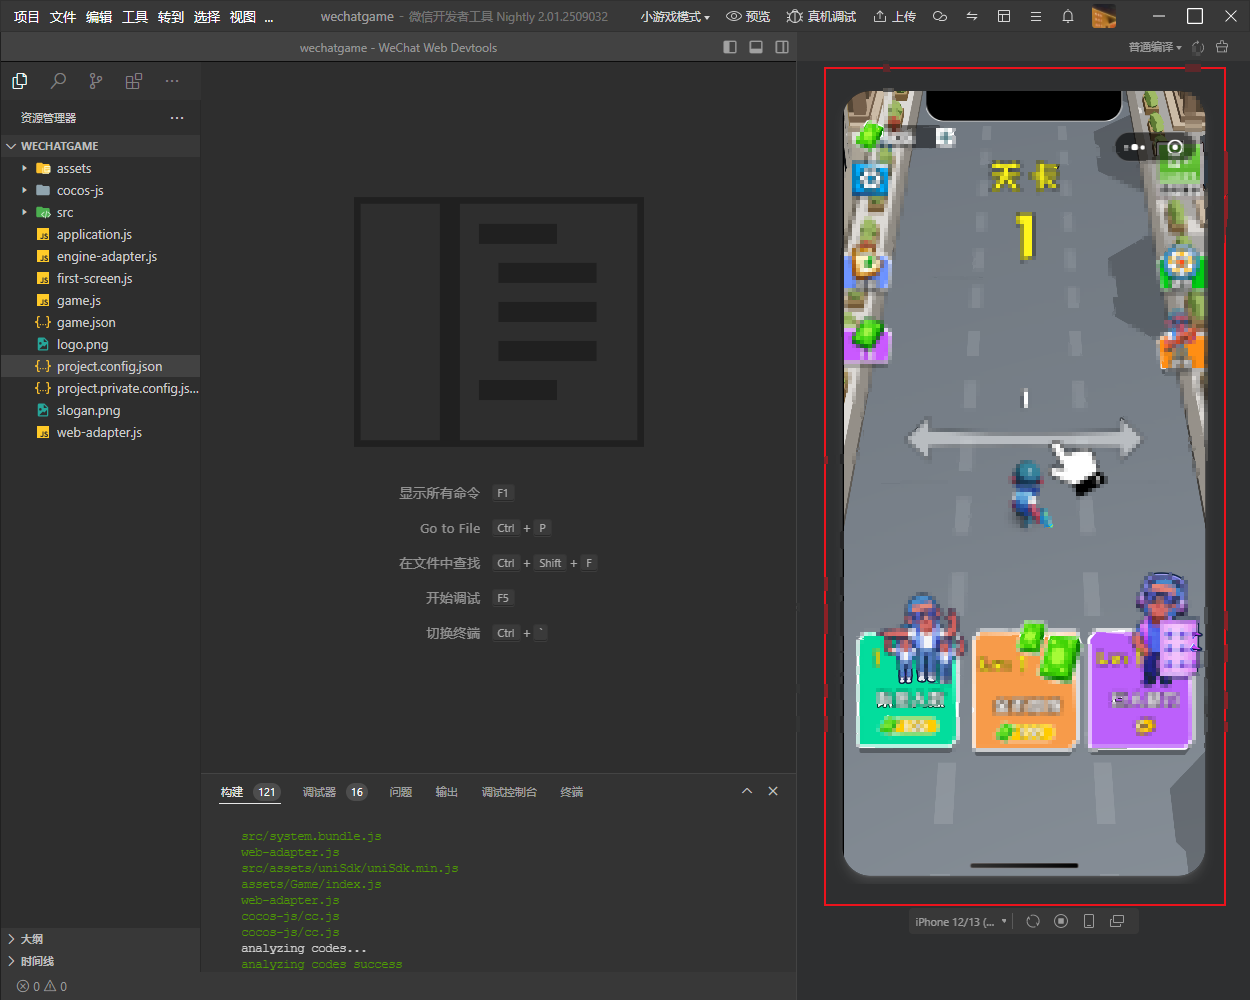This screenshot has height=1000, width=1250.
Task: Open the search panel in sidebar
Action: (x=58, y=81)
